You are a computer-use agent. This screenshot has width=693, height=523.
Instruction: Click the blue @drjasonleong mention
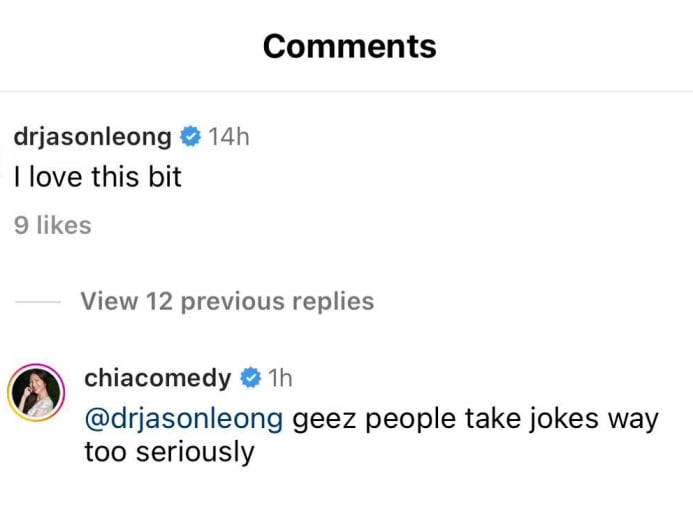point(184,418)
